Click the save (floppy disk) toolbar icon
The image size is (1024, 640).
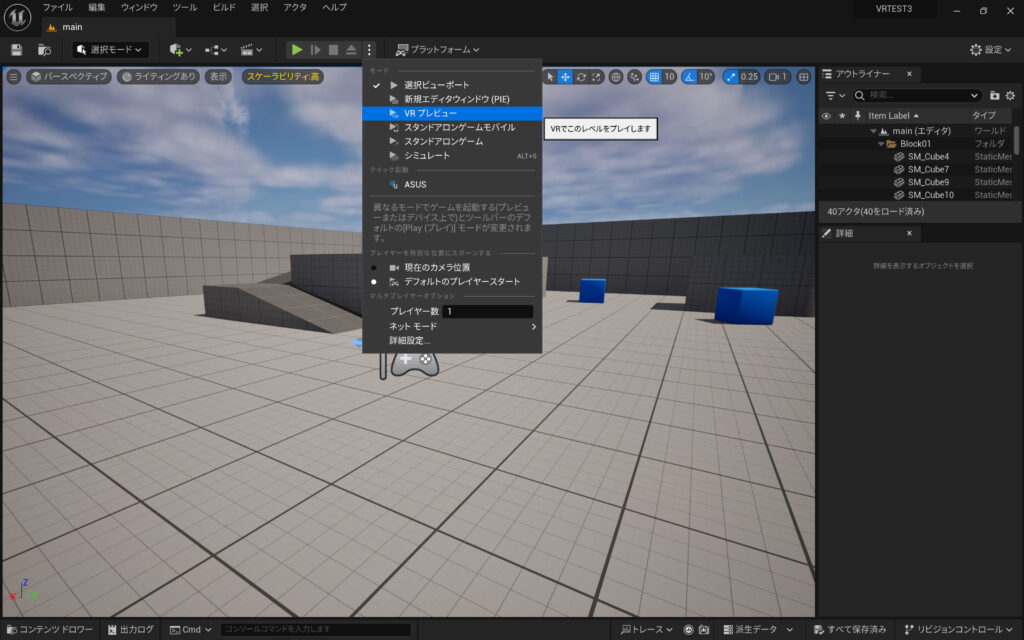pos(14,49)
